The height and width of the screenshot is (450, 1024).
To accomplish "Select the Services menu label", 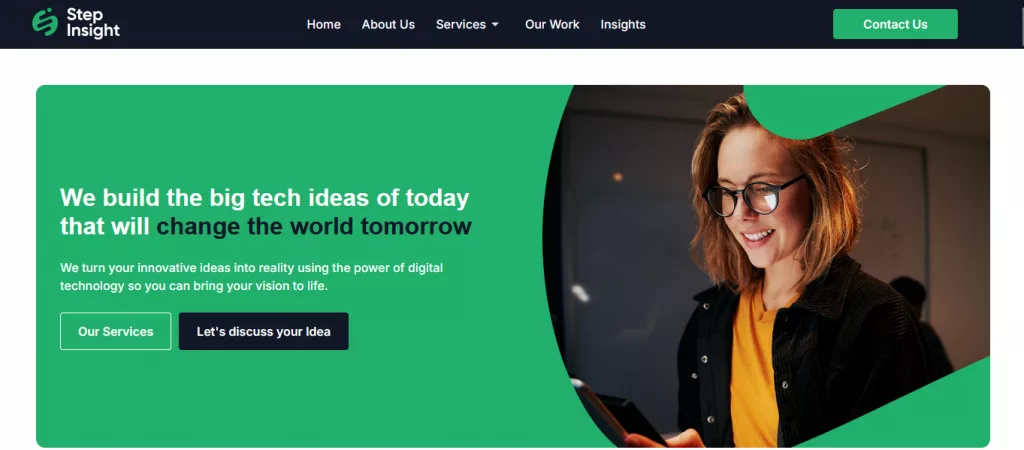I will pos(460,24).
